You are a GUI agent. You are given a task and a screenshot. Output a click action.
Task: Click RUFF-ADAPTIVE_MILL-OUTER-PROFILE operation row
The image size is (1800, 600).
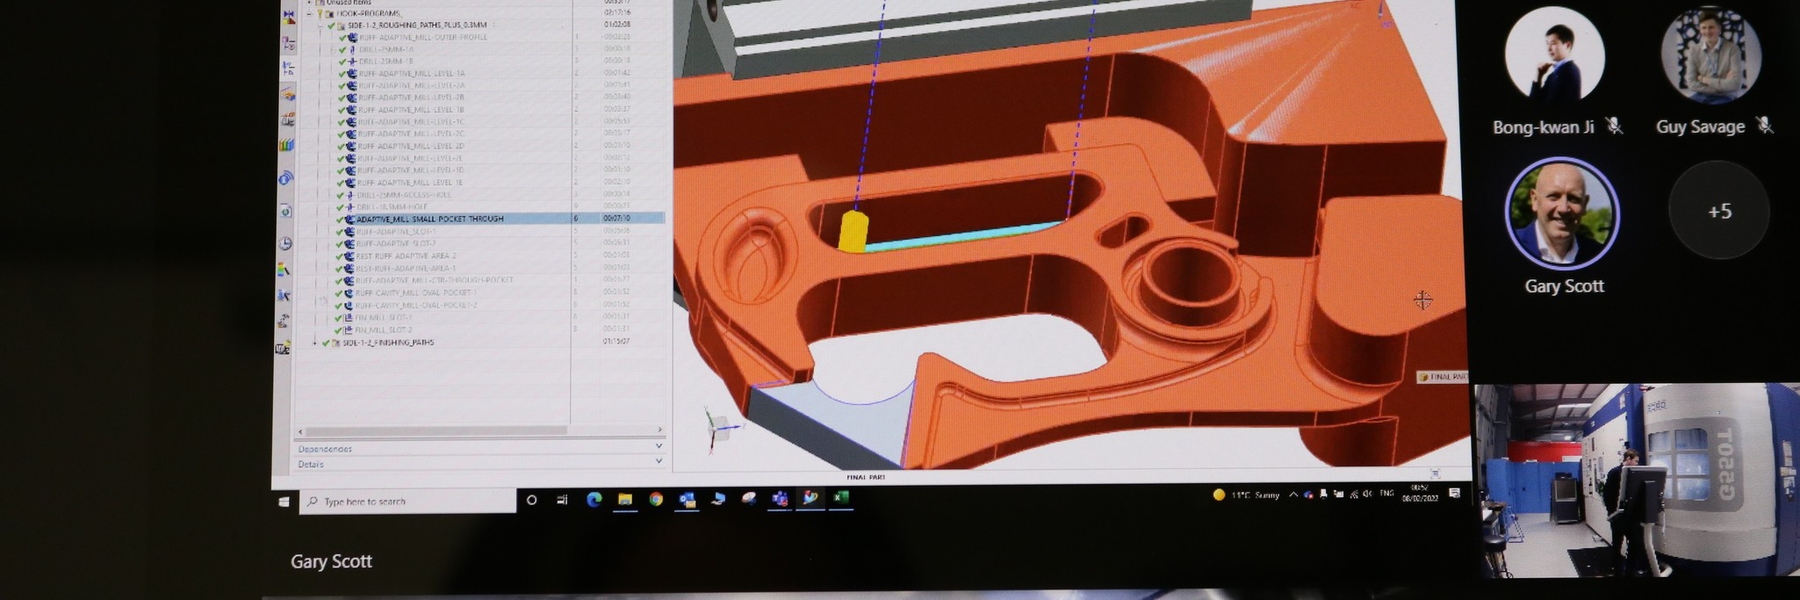(x=423, y=37)
